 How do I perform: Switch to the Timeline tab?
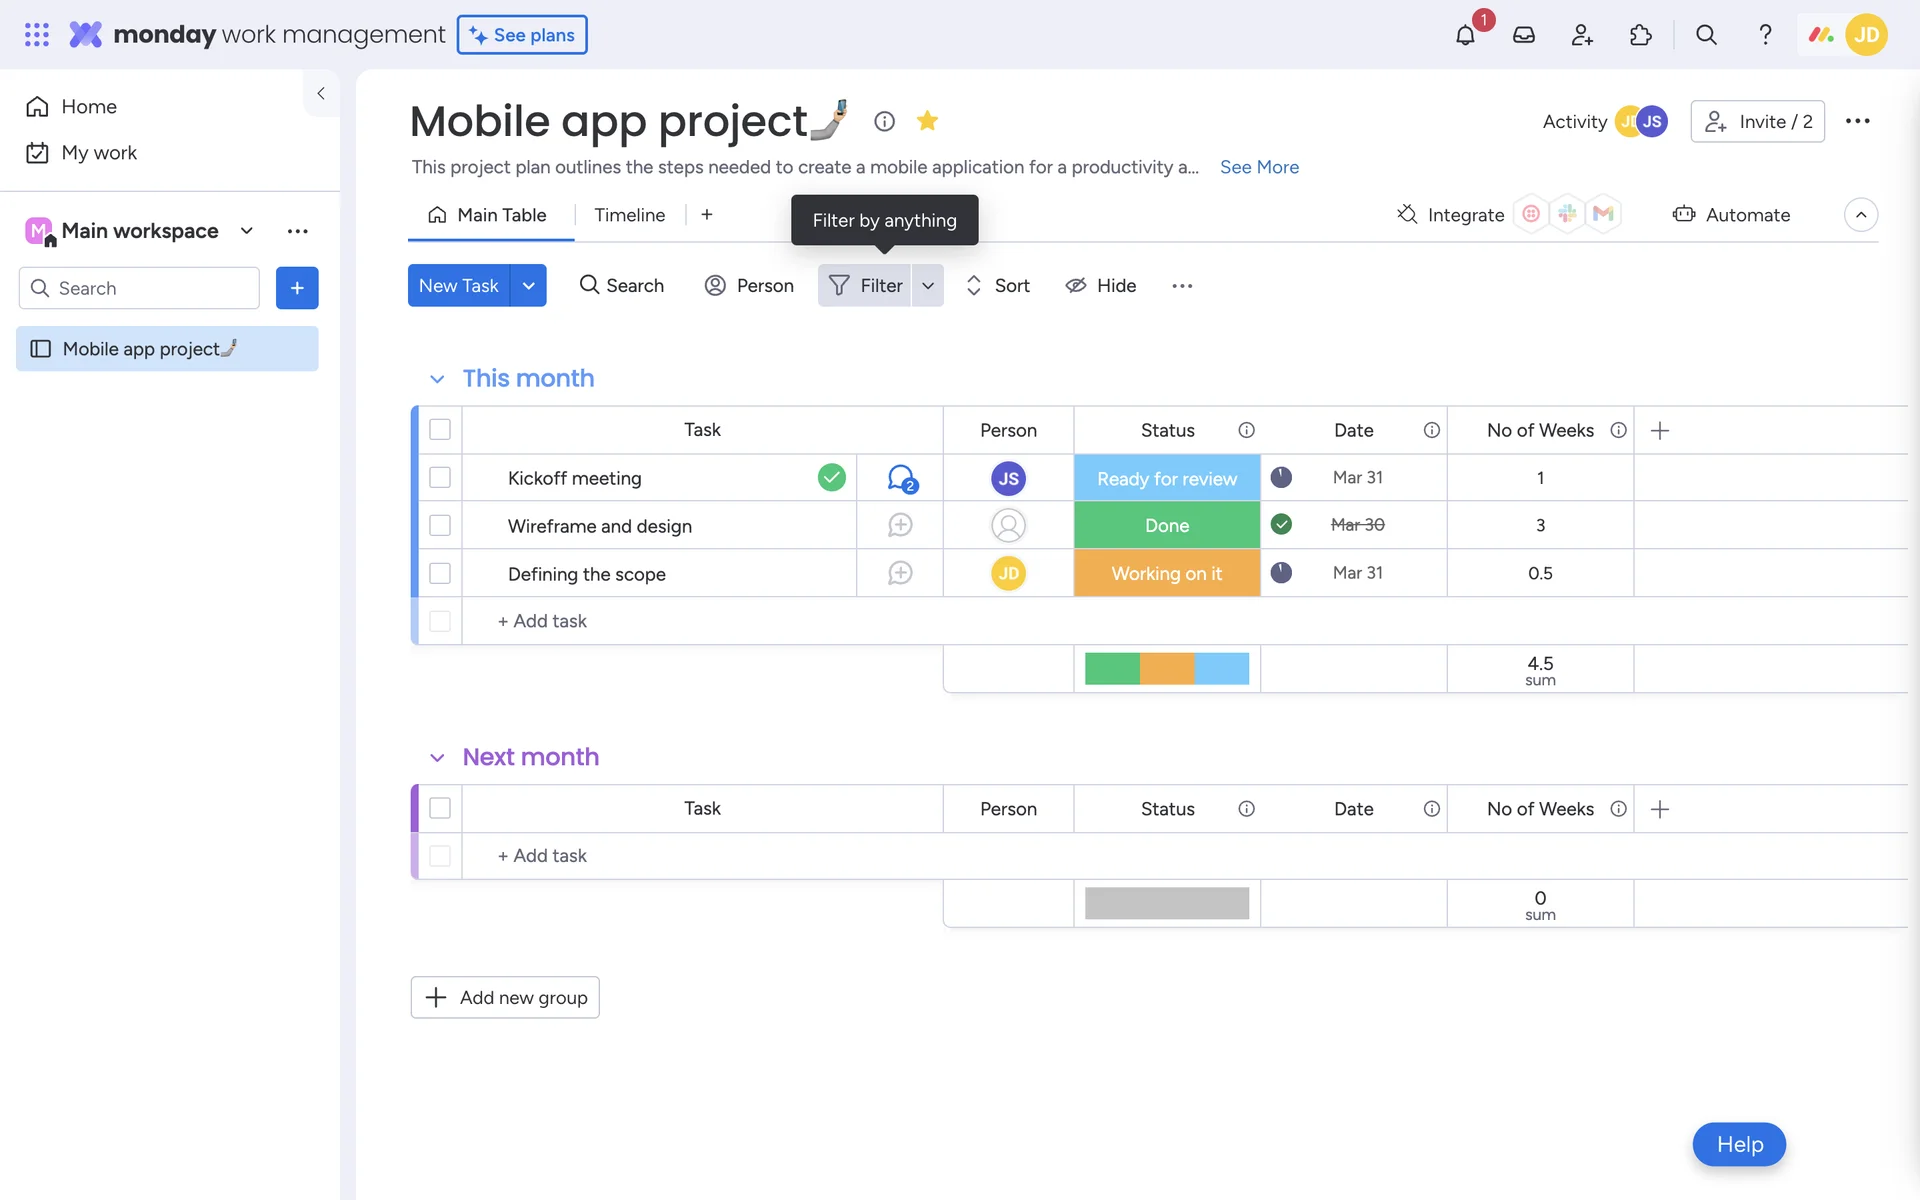tap(629, 215)
